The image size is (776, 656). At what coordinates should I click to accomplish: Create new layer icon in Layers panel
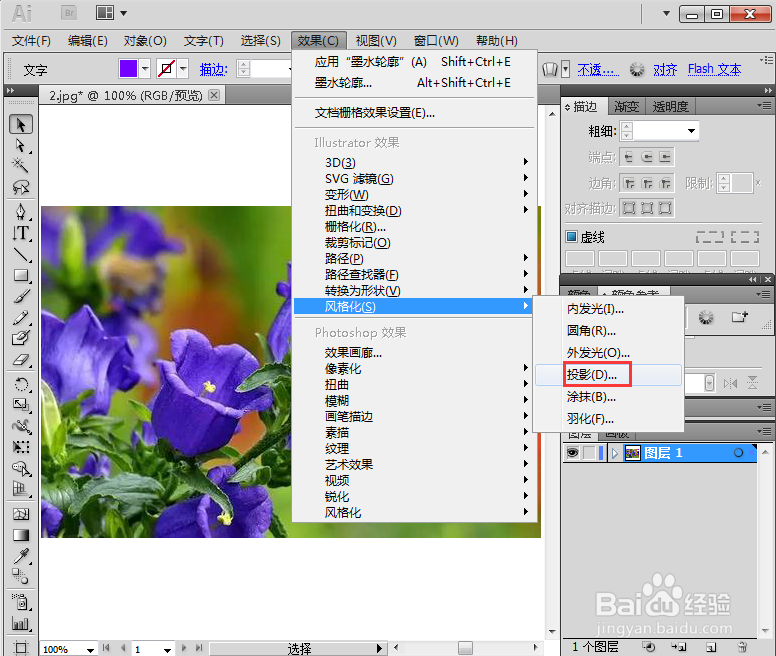(711, 647)
